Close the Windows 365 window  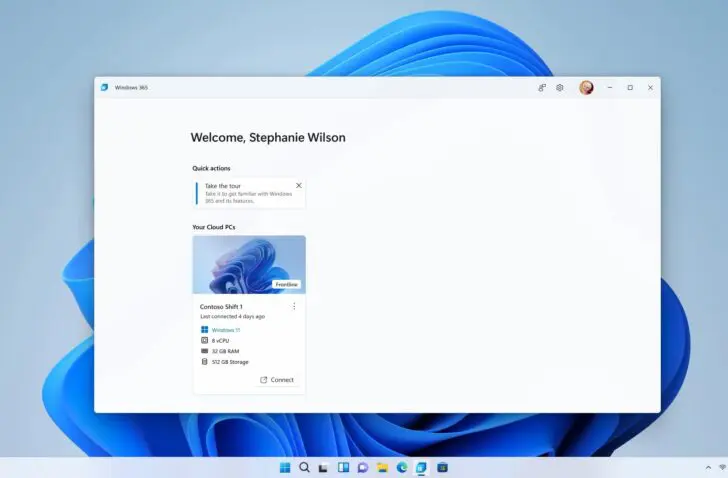click(650, 87)
